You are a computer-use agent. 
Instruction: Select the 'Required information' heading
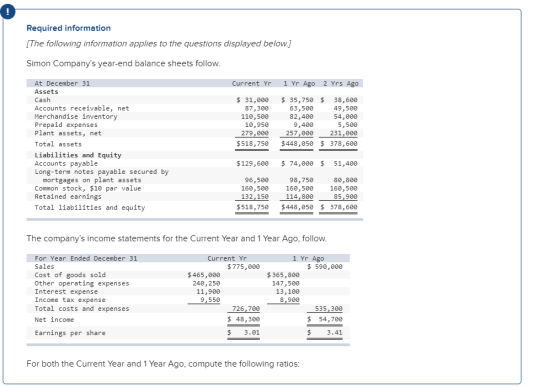[x=69, y=28]
